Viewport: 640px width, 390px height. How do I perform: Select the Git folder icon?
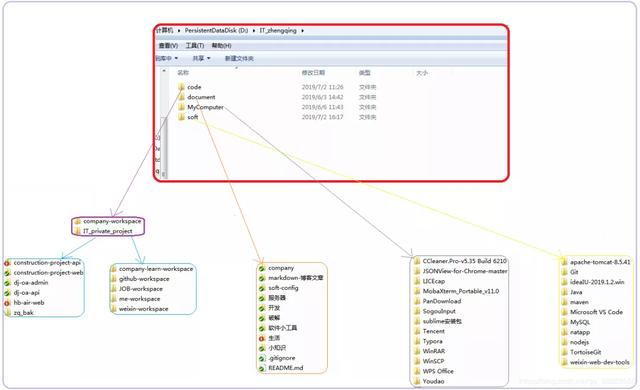564,272
